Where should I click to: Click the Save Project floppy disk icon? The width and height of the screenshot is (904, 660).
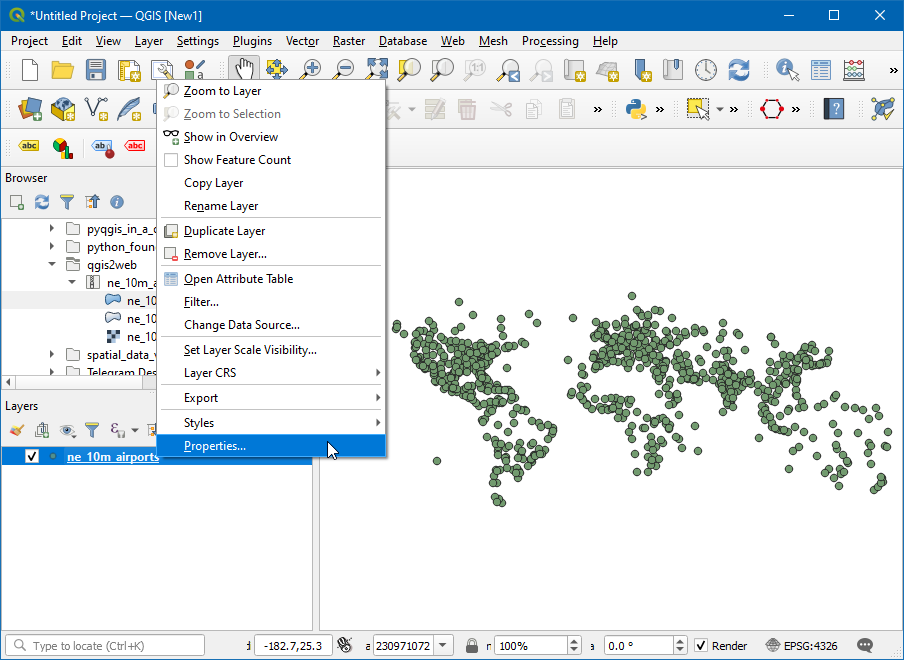(95, 70)
